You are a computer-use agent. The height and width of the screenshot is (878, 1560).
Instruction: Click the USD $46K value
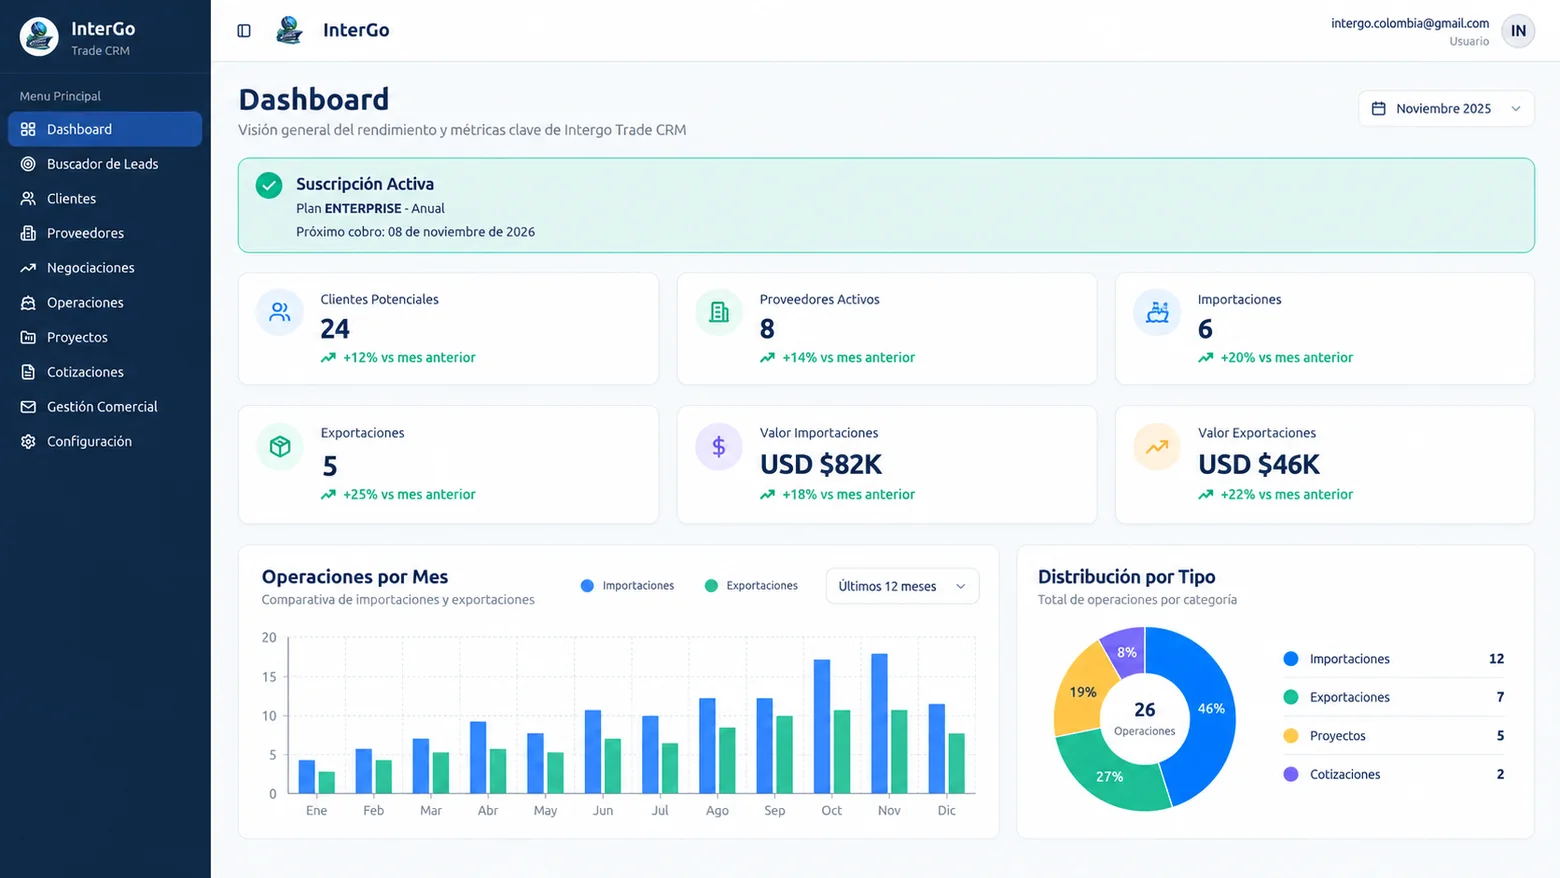click(1259, 465)
